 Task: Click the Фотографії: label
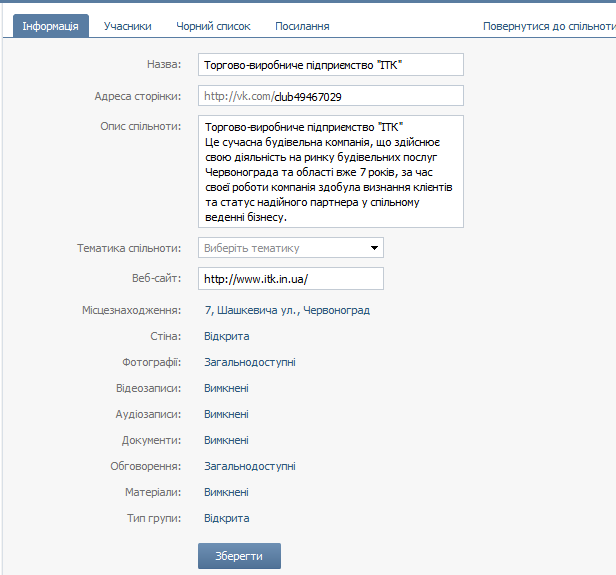coord(151,362)
